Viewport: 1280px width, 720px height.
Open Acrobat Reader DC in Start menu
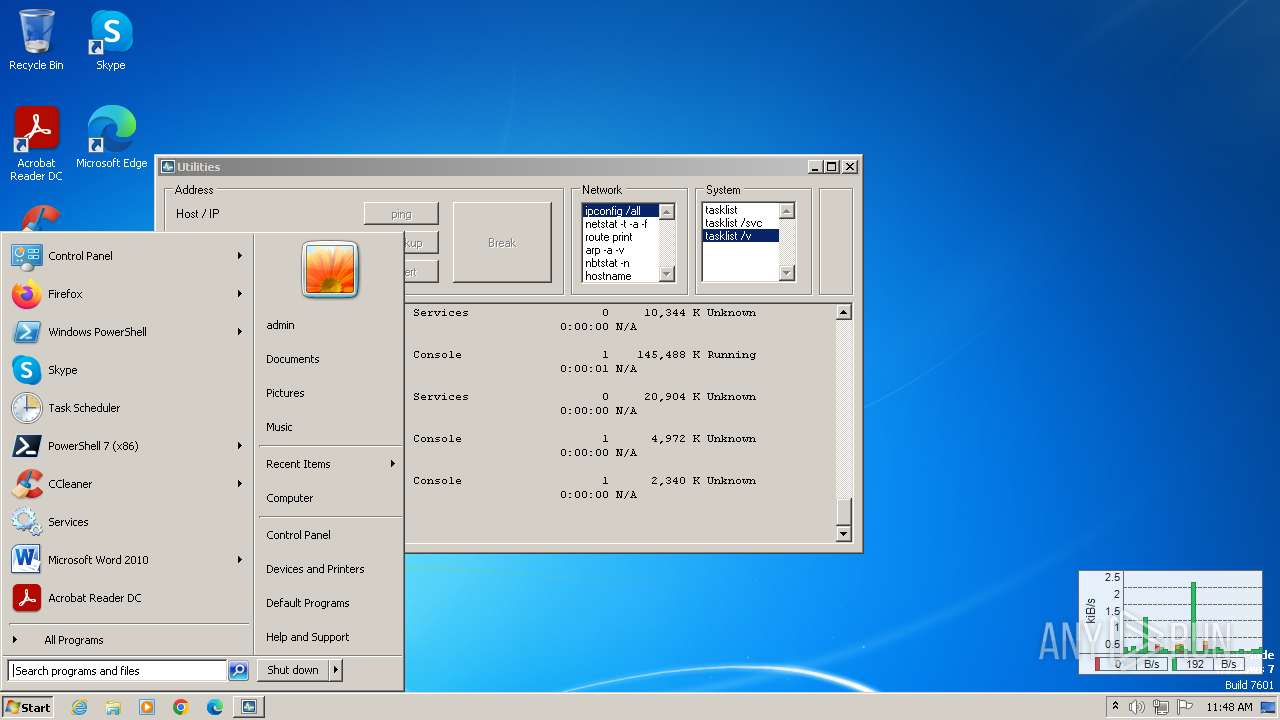point(127,598)
